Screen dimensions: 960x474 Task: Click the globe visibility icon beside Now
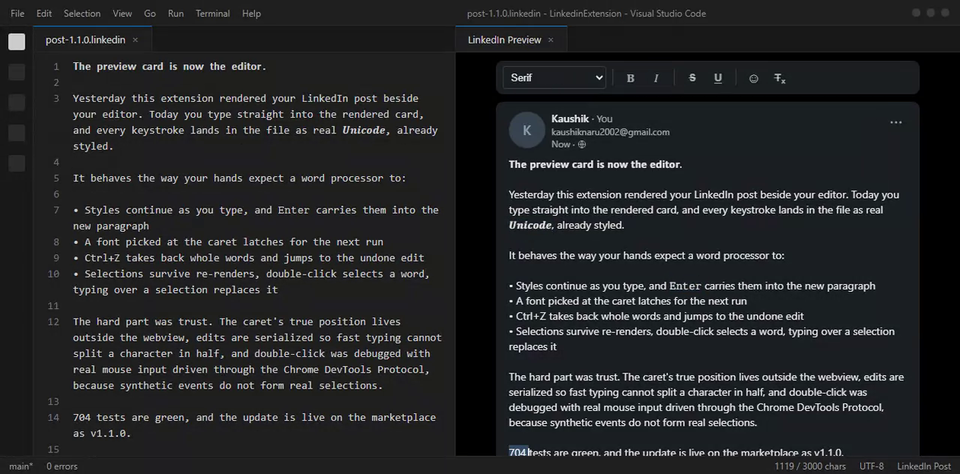(582, 145)
